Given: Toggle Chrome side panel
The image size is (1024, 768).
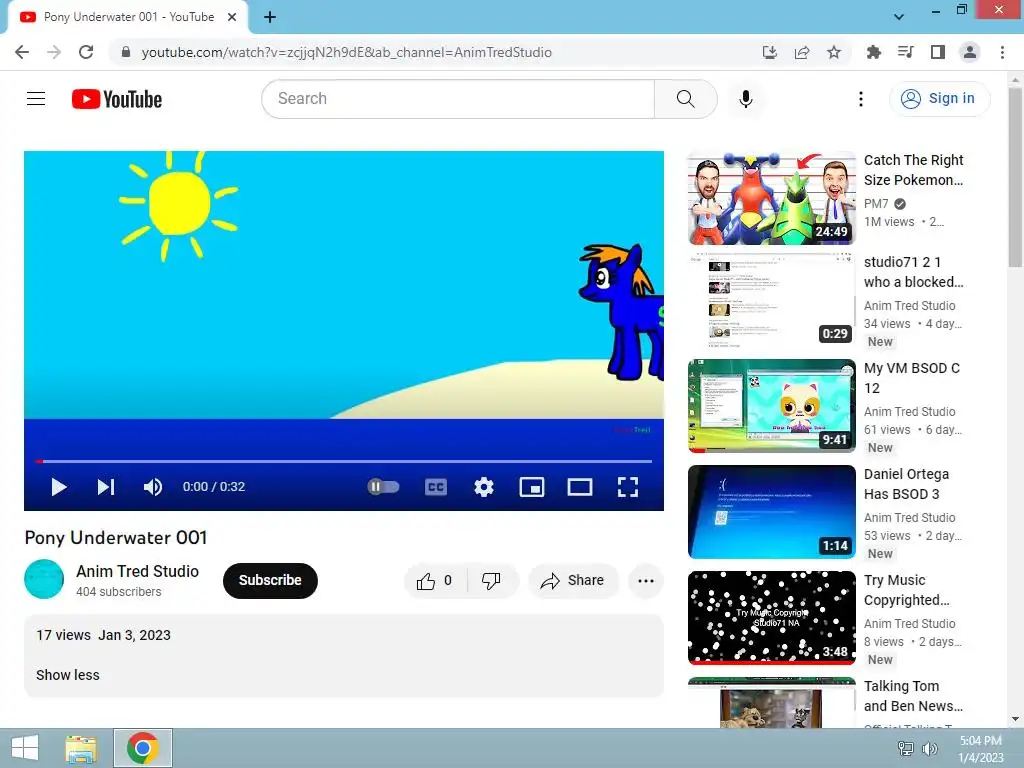Looking at the screenshot, I should tap(938, 52).
